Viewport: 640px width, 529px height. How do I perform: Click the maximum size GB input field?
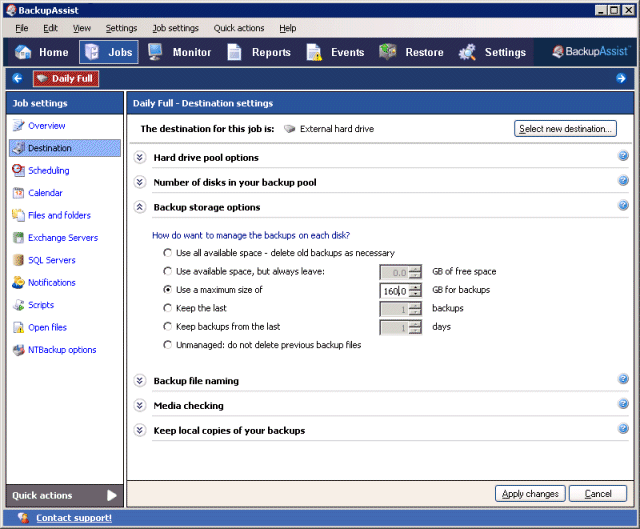tap(394, 291)
